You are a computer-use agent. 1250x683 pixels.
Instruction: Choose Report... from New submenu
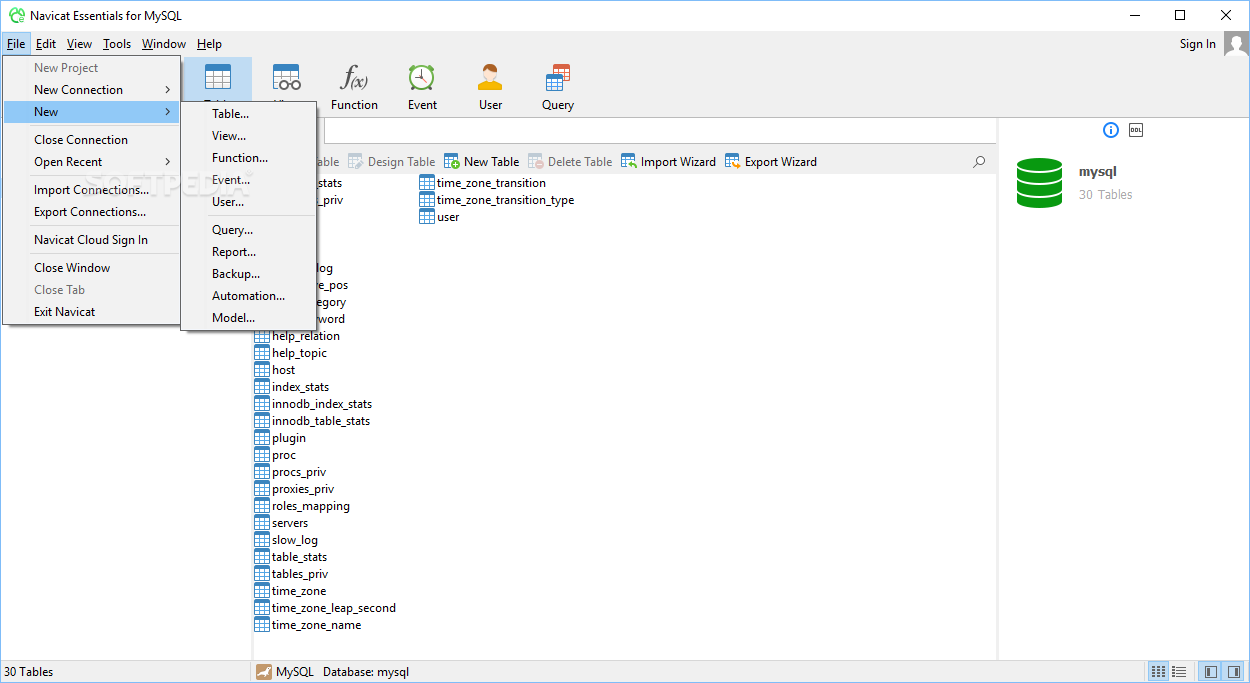[248, 252]
